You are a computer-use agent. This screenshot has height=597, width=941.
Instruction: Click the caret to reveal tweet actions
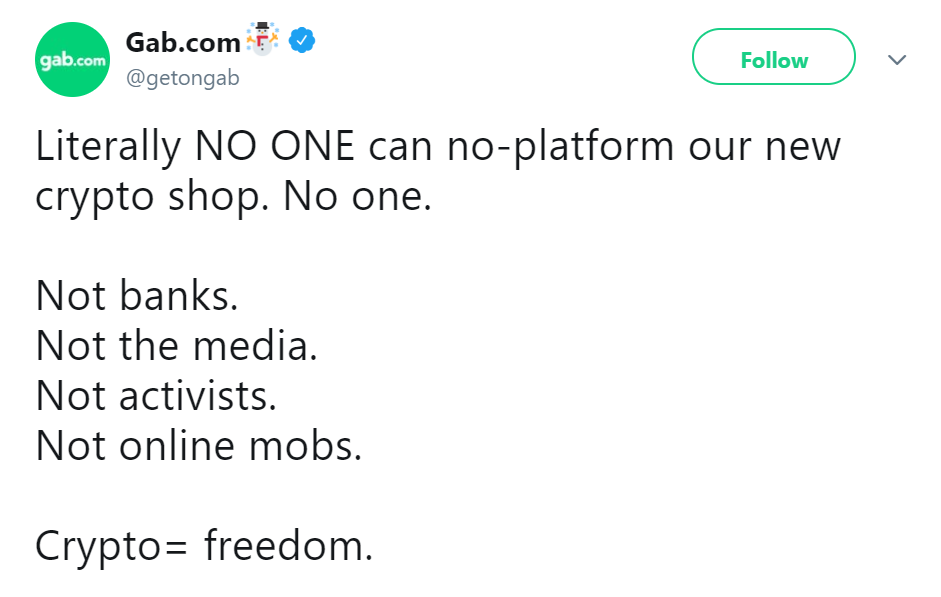pos(897,60)
